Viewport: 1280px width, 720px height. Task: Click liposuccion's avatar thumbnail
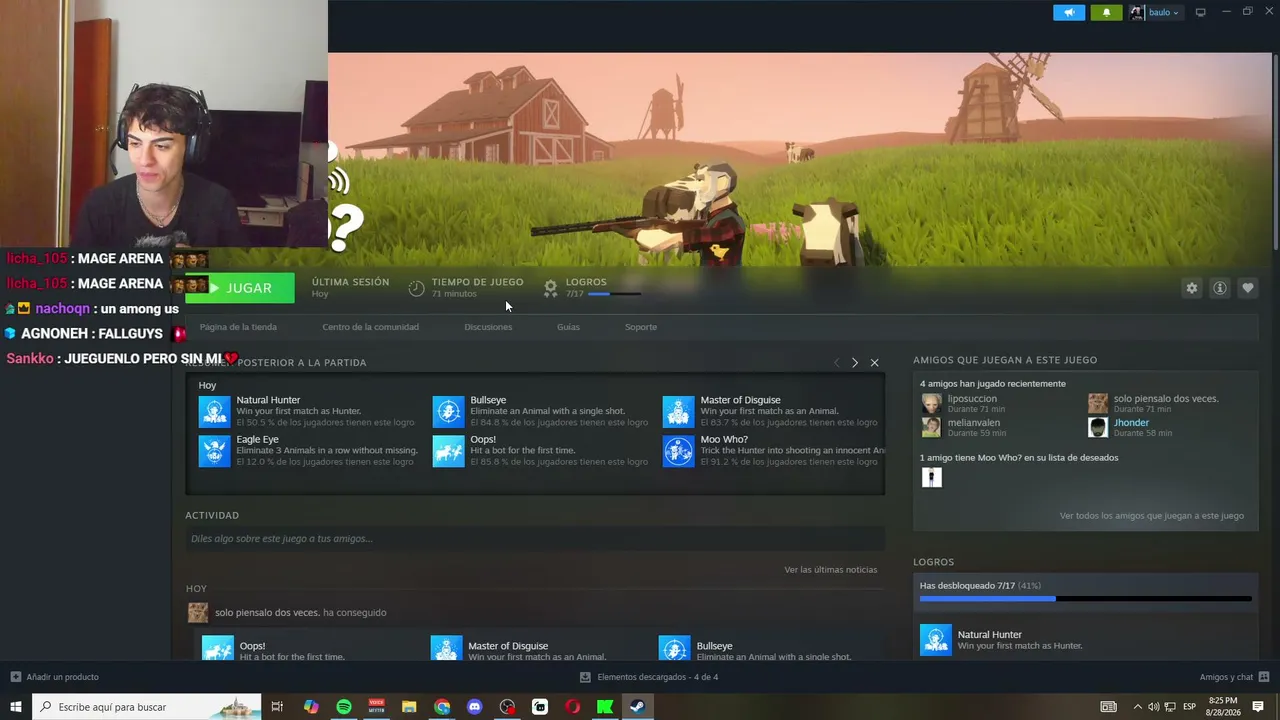[x=931, y=403]
